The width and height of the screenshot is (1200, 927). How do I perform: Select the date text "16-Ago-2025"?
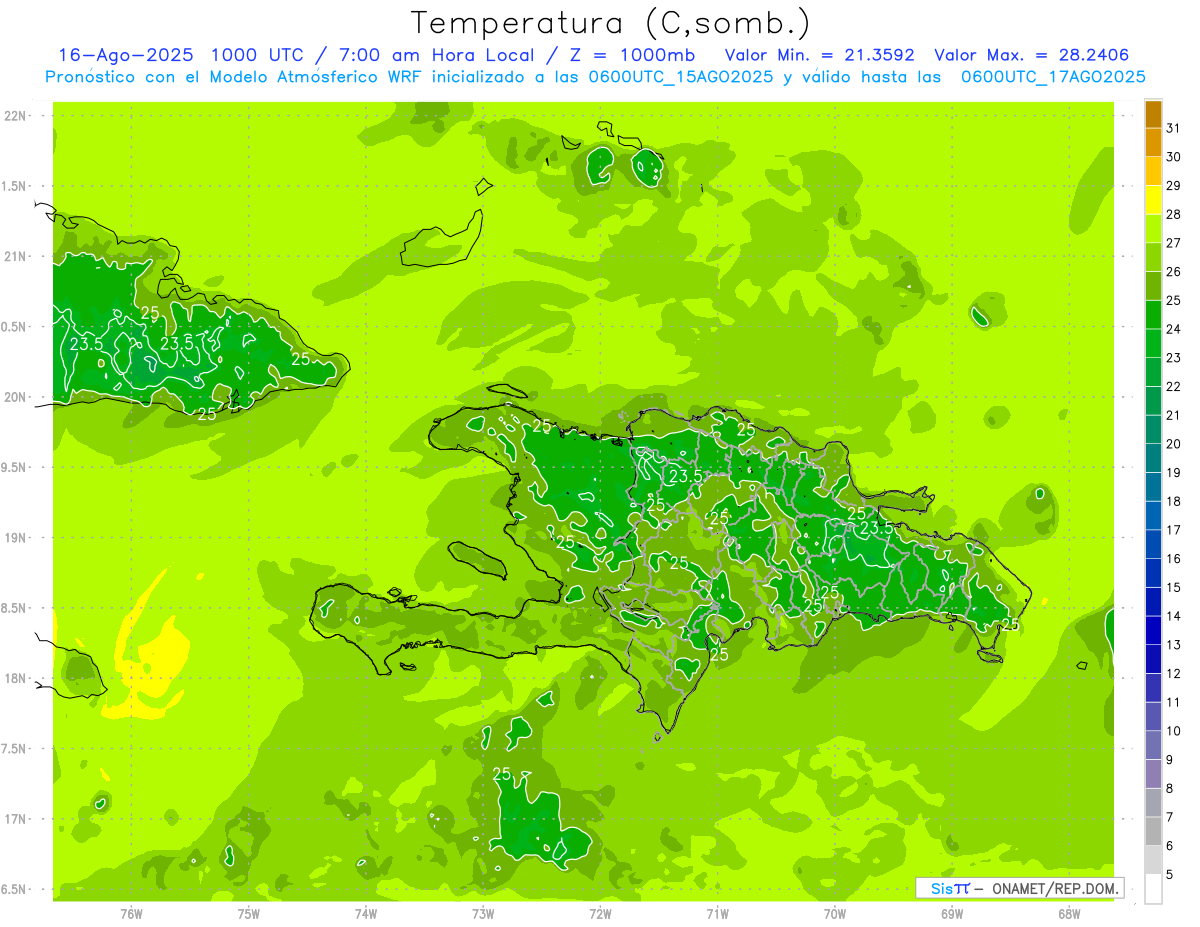tap(126, 55)
